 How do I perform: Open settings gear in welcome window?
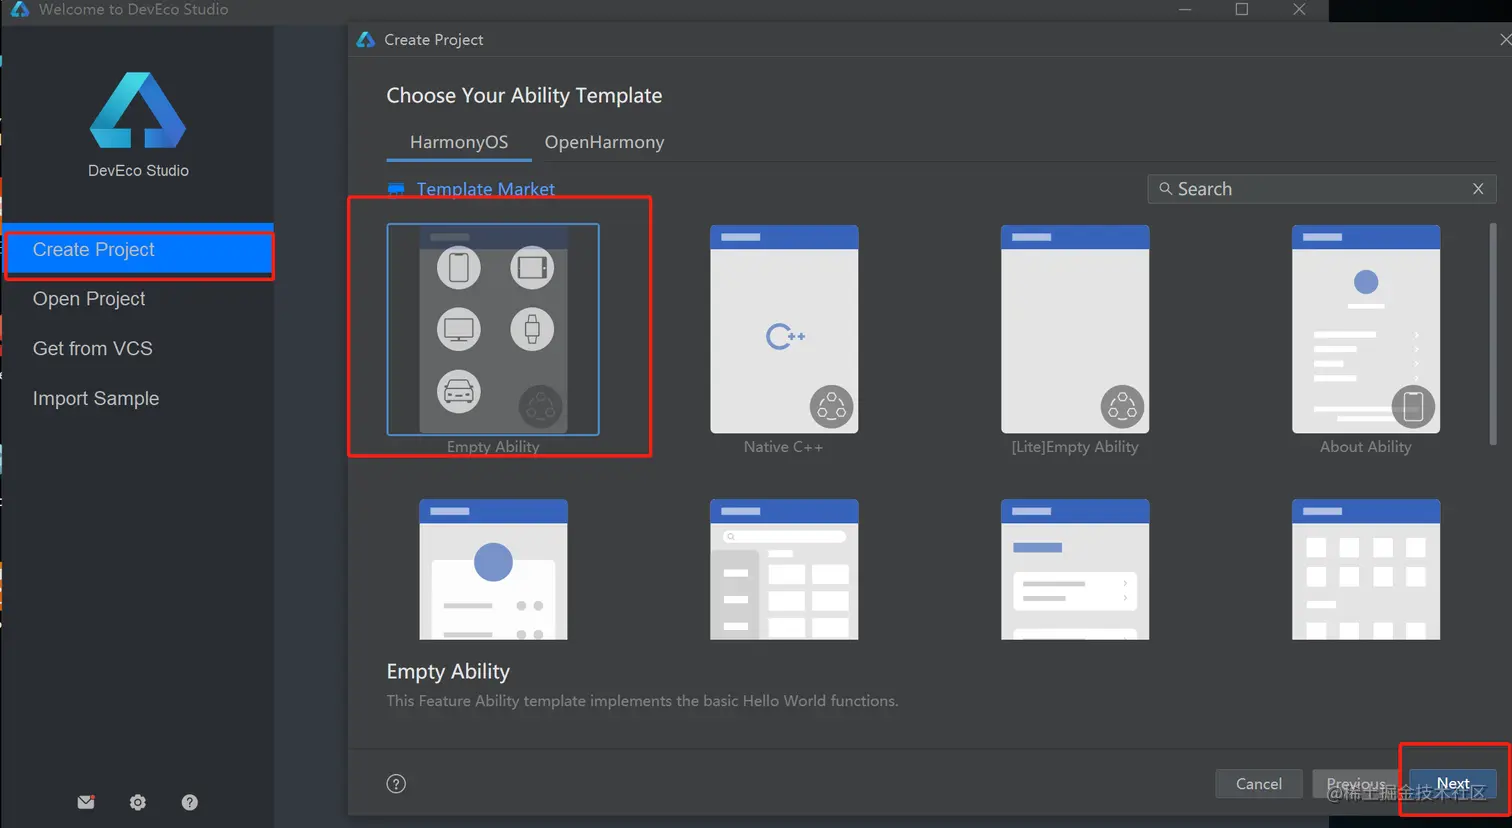(x=138, y=802)
